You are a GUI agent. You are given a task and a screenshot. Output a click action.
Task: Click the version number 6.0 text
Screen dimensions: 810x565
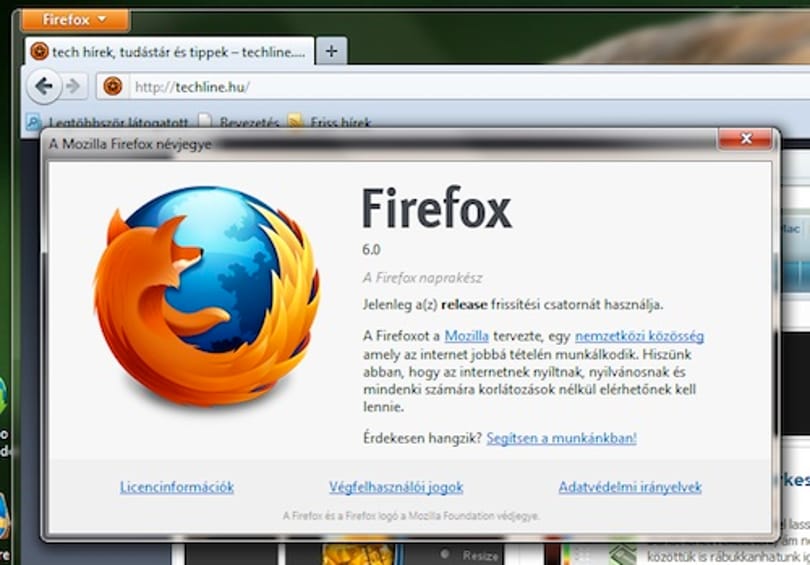[371, 250]
